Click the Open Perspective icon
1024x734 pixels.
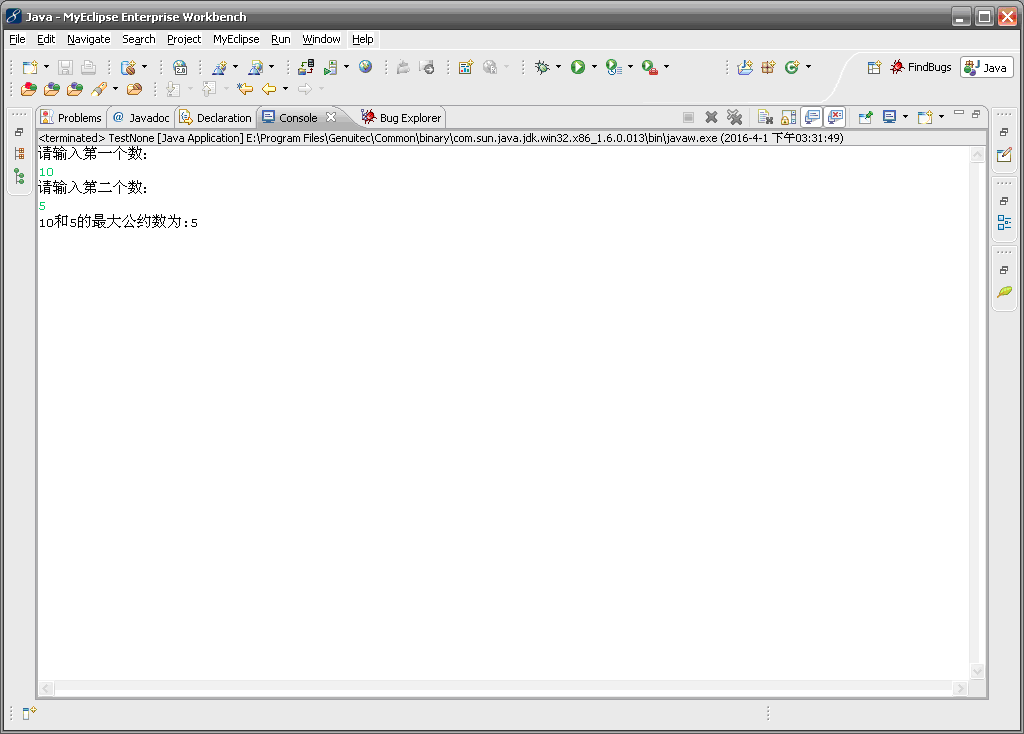tap(874, 67)
